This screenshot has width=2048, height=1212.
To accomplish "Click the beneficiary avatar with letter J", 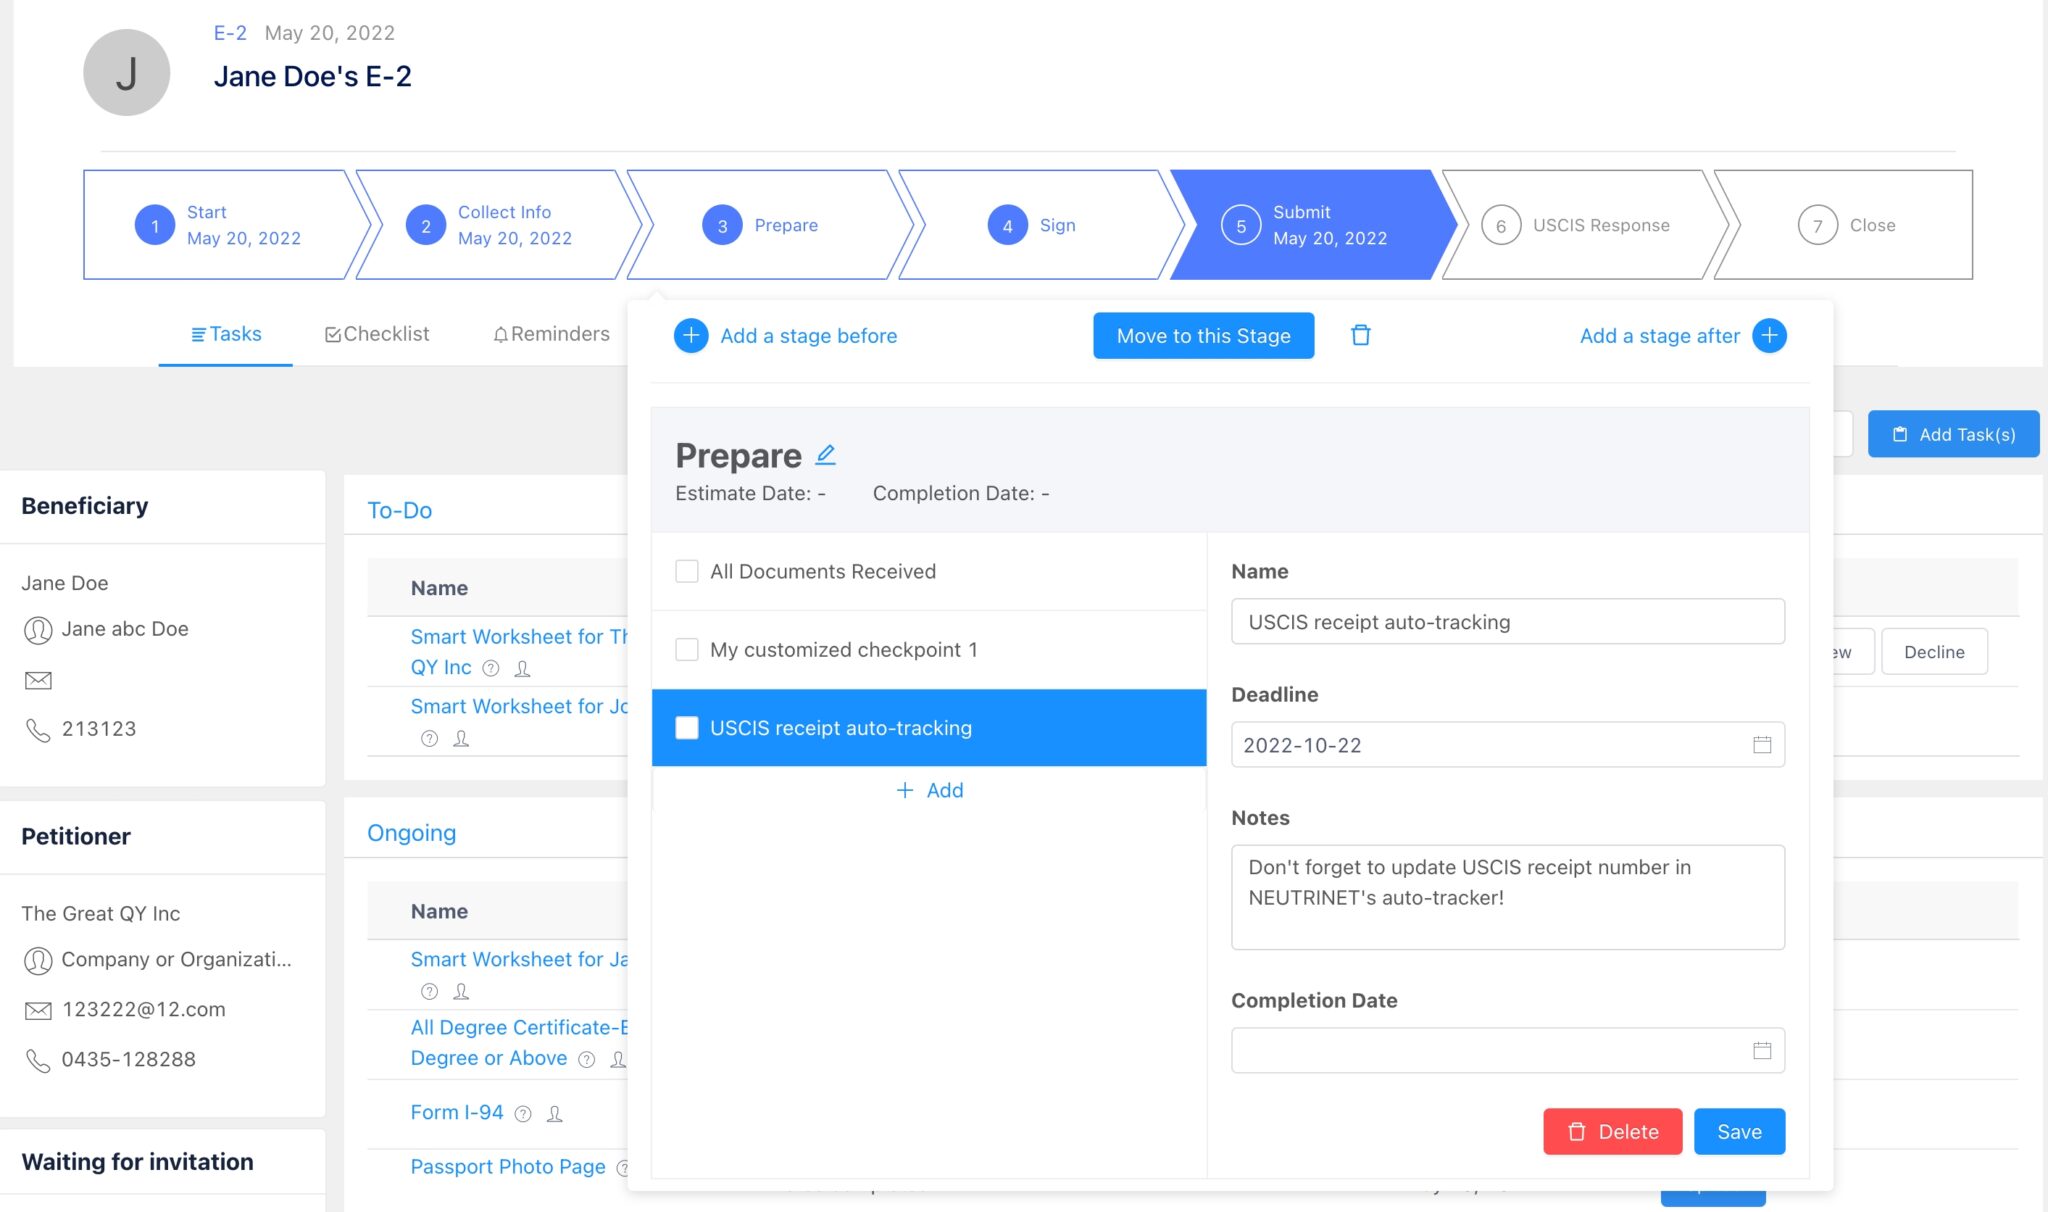I will (x=126, y=72).
